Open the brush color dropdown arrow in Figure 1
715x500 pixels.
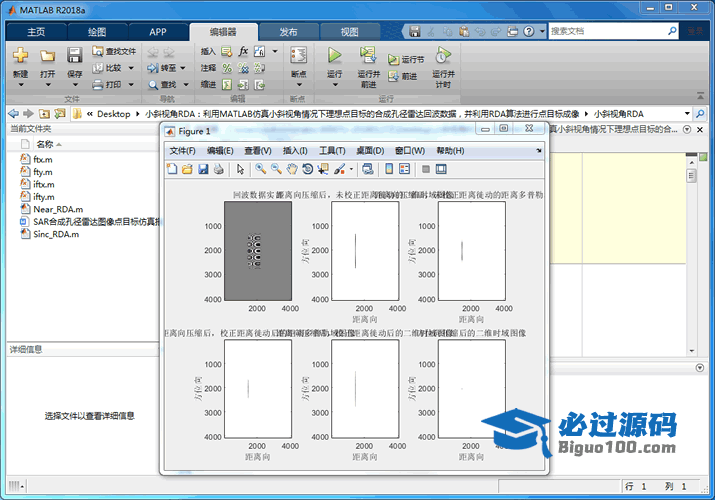tap(351, 170)
